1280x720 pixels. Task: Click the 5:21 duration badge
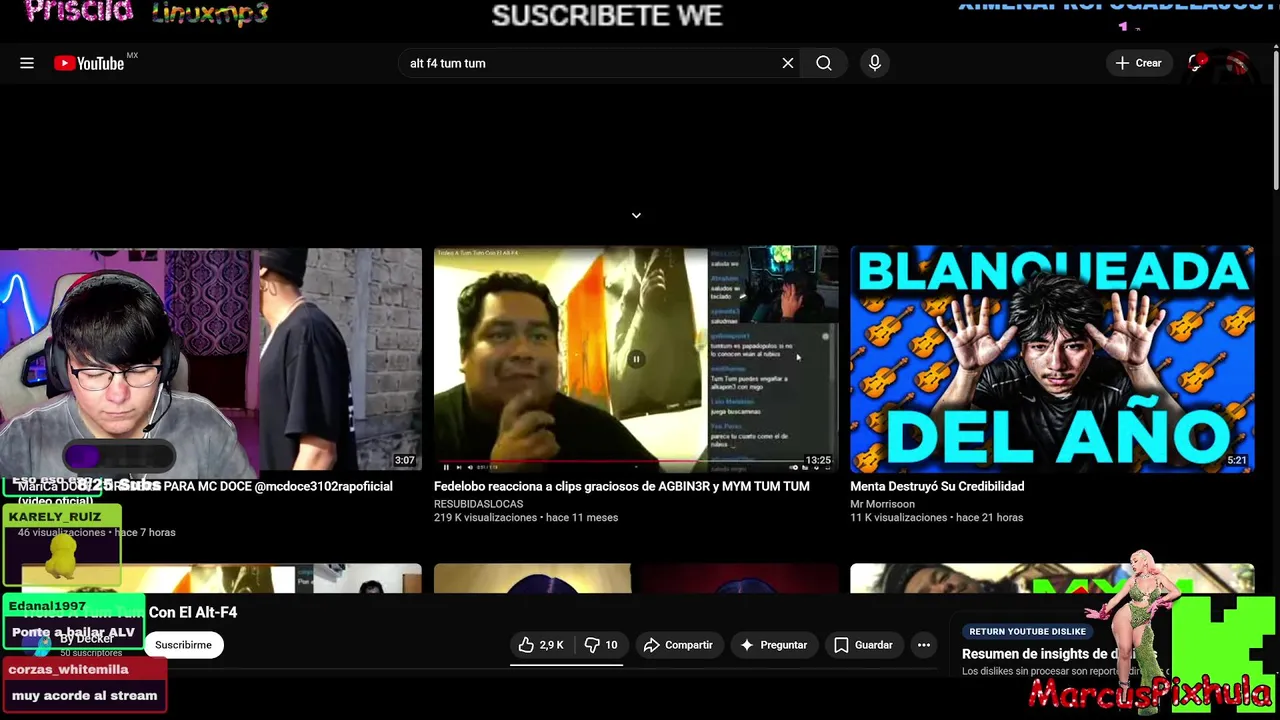click(1237, 460)
